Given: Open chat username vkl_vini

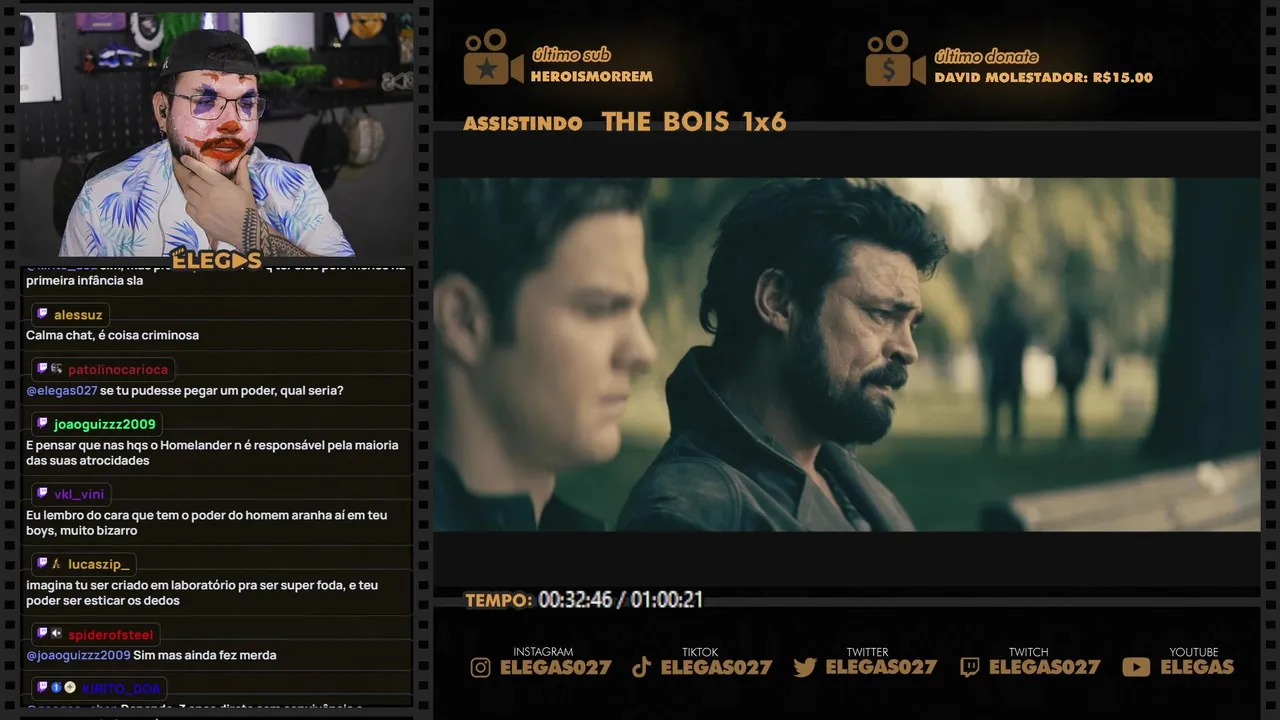Looking at the screenshot, I should point(79,495).
